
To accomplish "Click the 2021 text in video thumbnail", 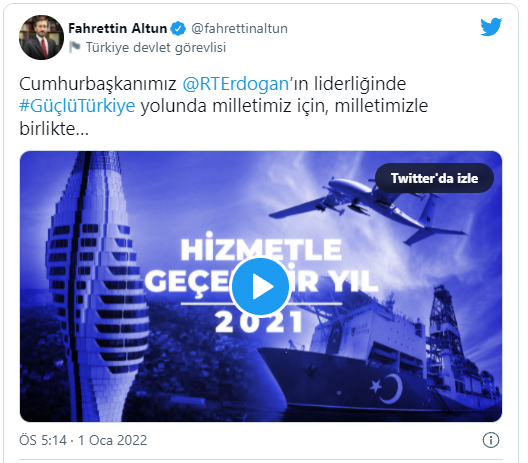I will pyautogui.click(x=259, y=322).
